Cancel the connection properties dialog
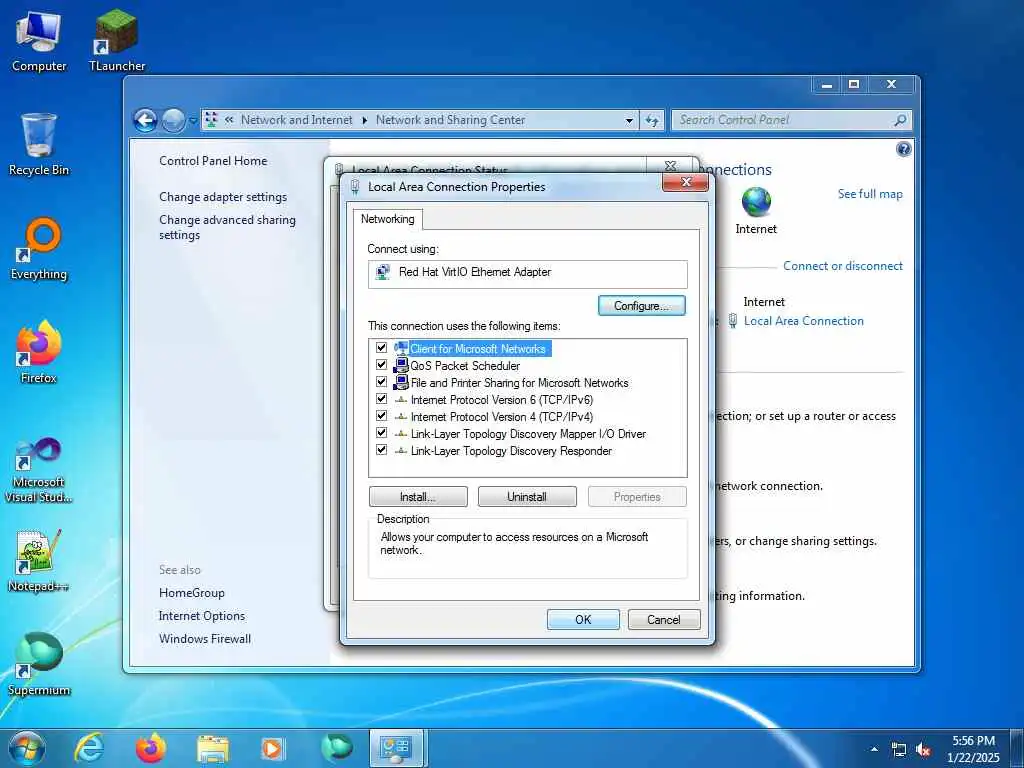The width and height of the screenshot is (1024, 768). [x=664, y=620]
